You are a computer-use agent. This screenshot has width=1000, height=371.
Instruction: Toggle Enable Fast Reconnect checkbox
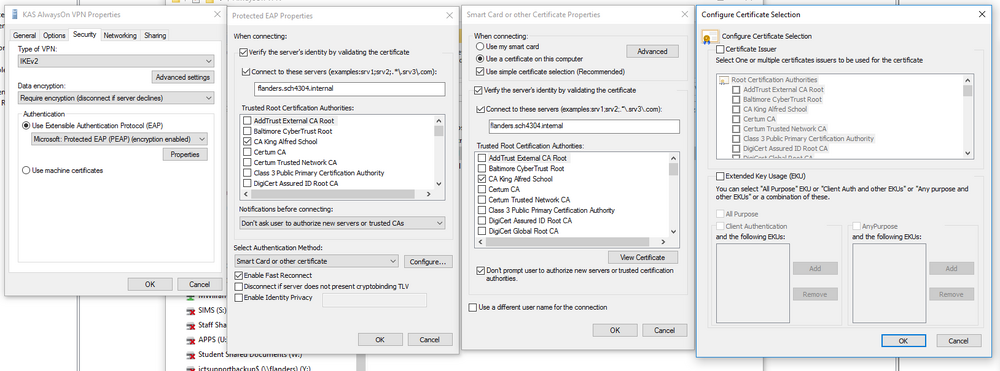[239, 275]
